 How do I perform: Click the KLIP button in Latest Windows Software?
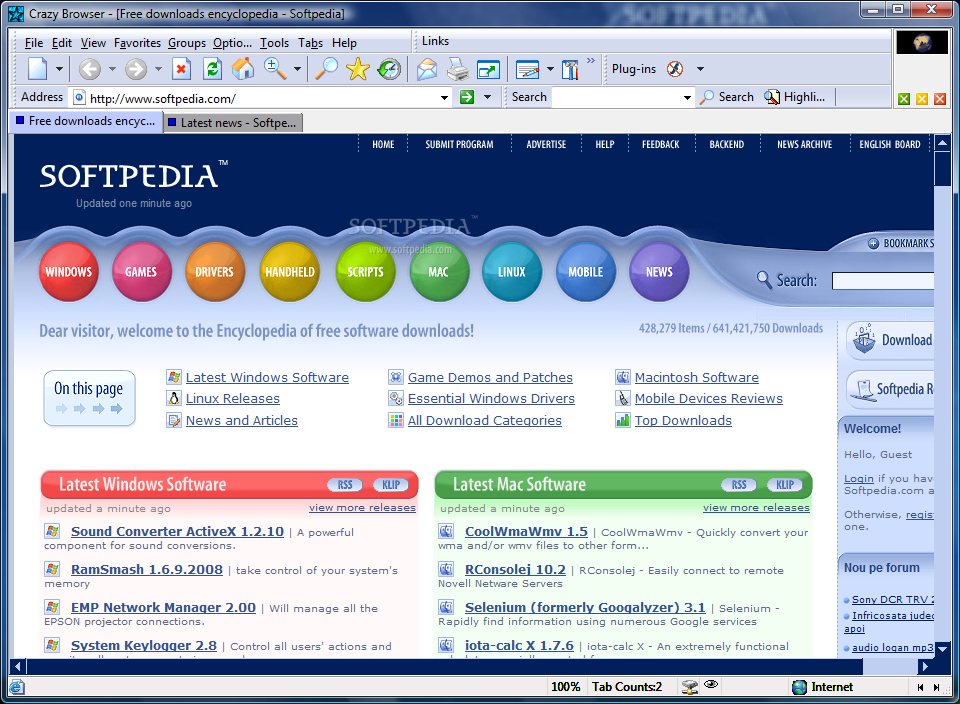[x=391, y=485]
